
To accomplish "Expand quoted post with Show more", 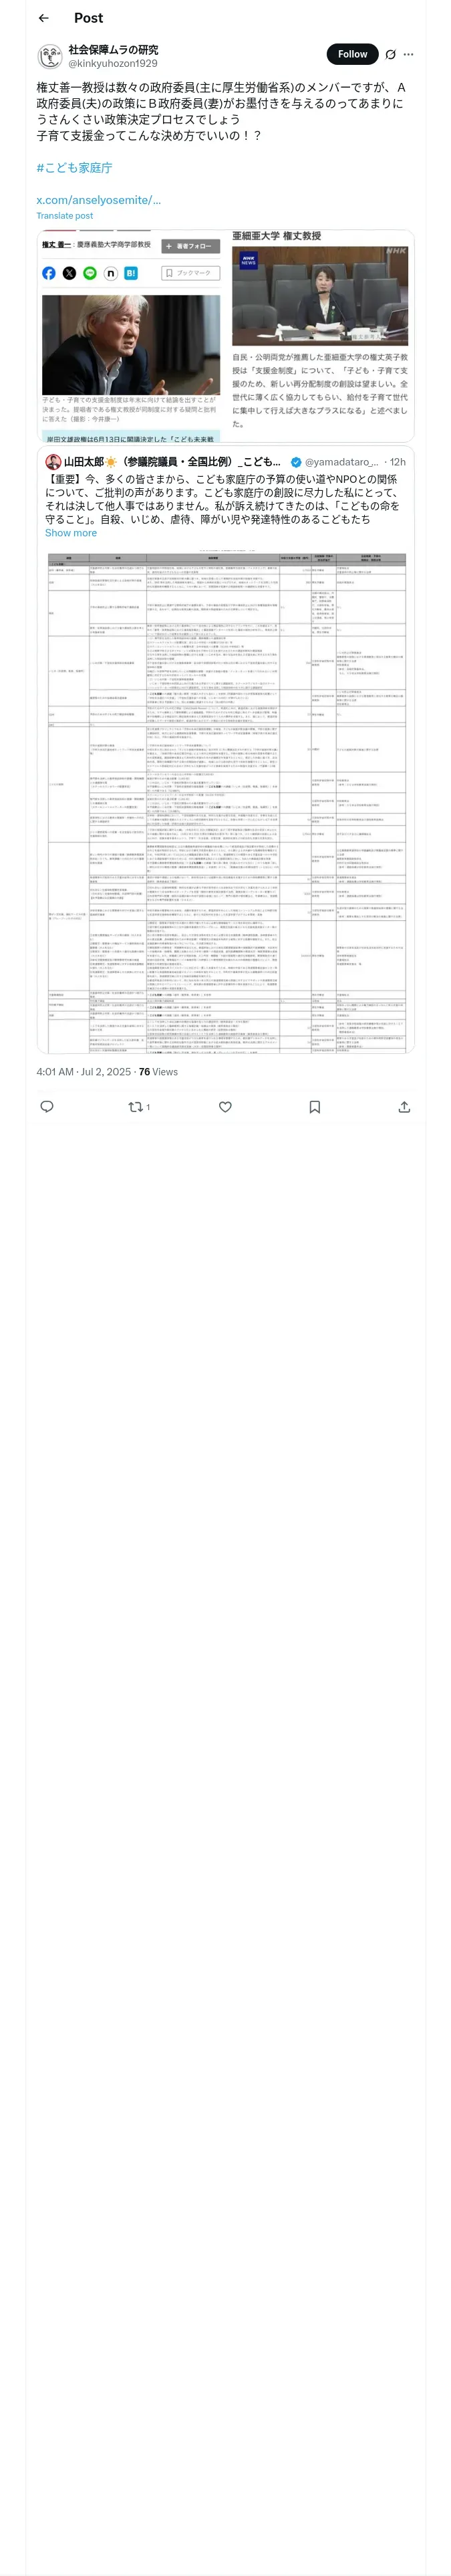I will click(x=71, y=533).
